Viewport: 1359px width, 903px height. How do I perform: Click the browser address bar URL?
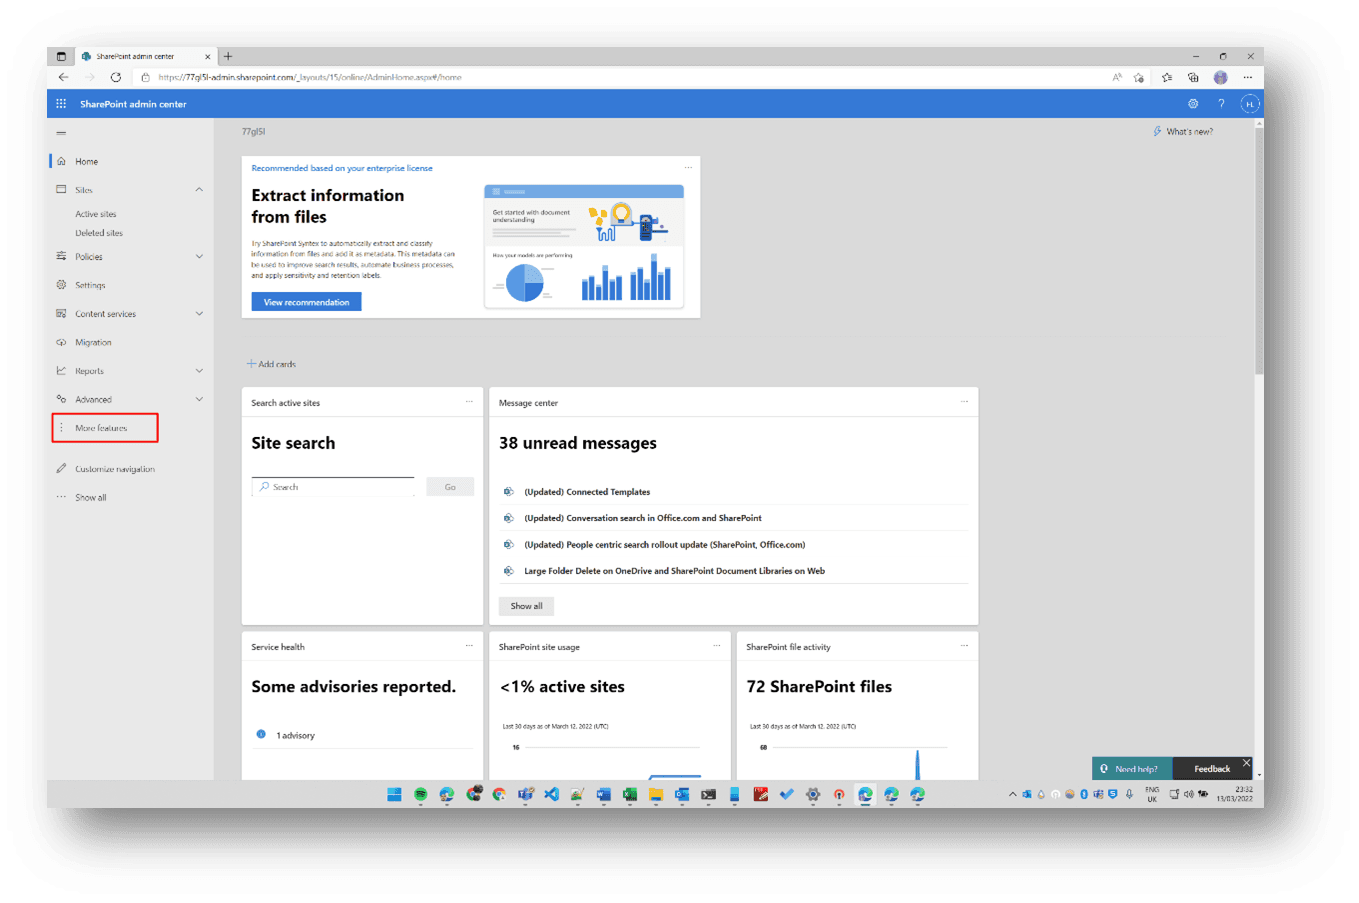pos(310,77)
